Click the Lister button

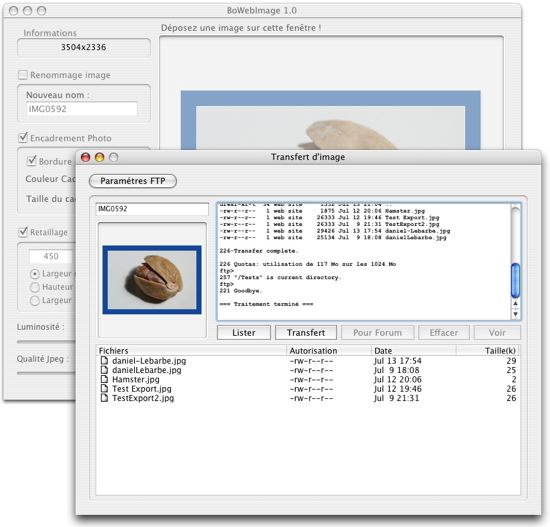244,333
